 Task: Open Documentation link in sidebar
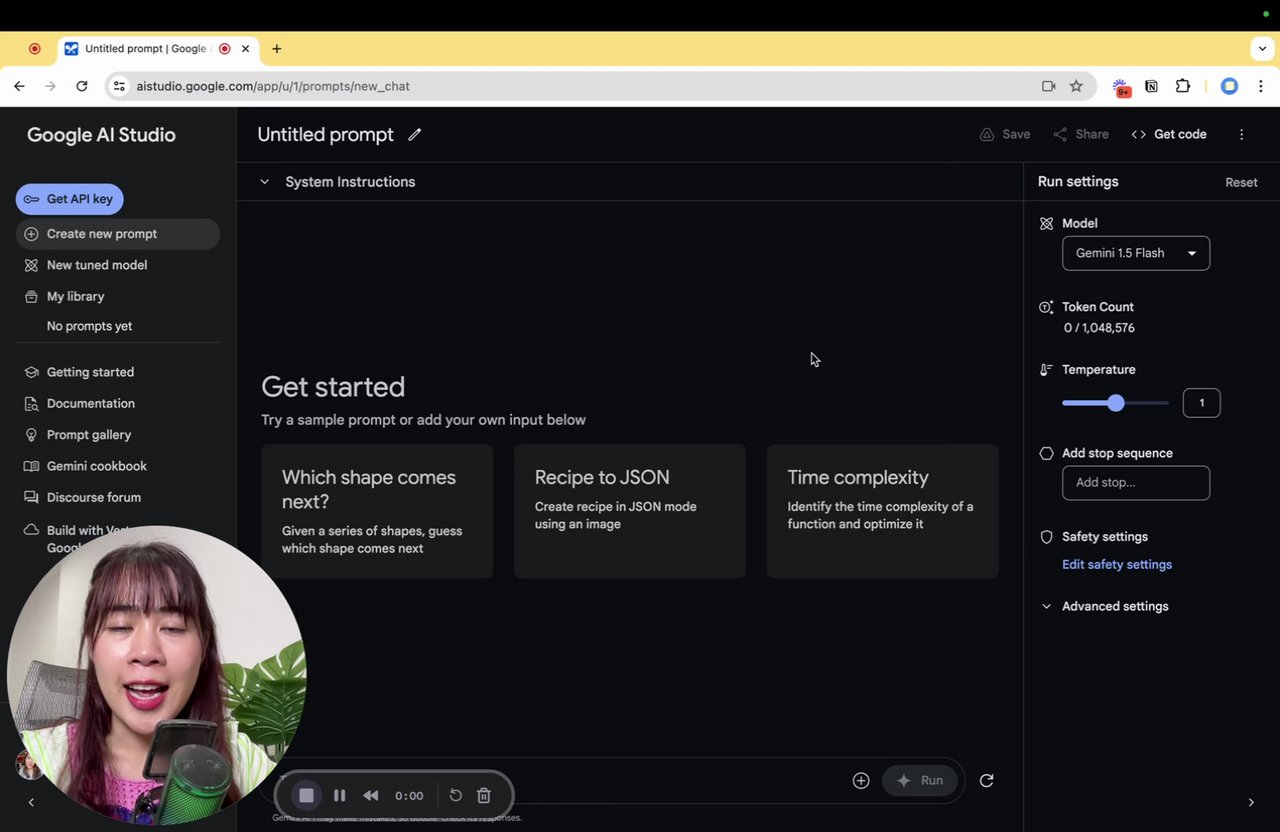90,403
